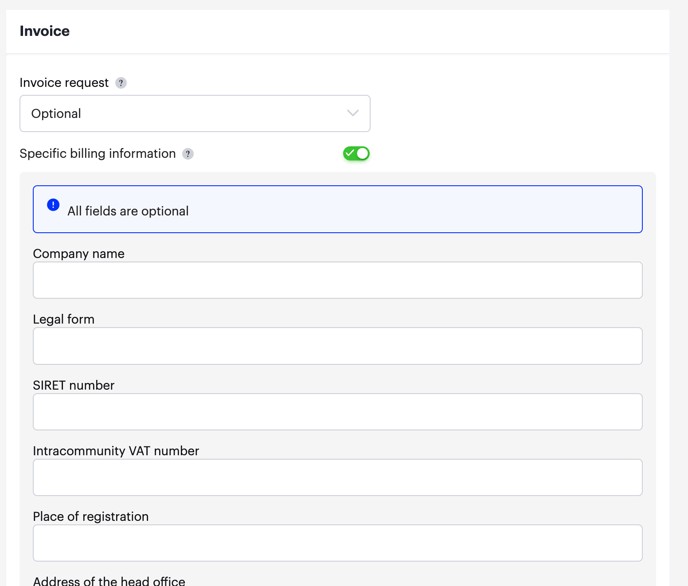Click the Intracommunity VAT number field
Image resolution: width=688 pixels, height=586 pixels.
tap(337, 478)
